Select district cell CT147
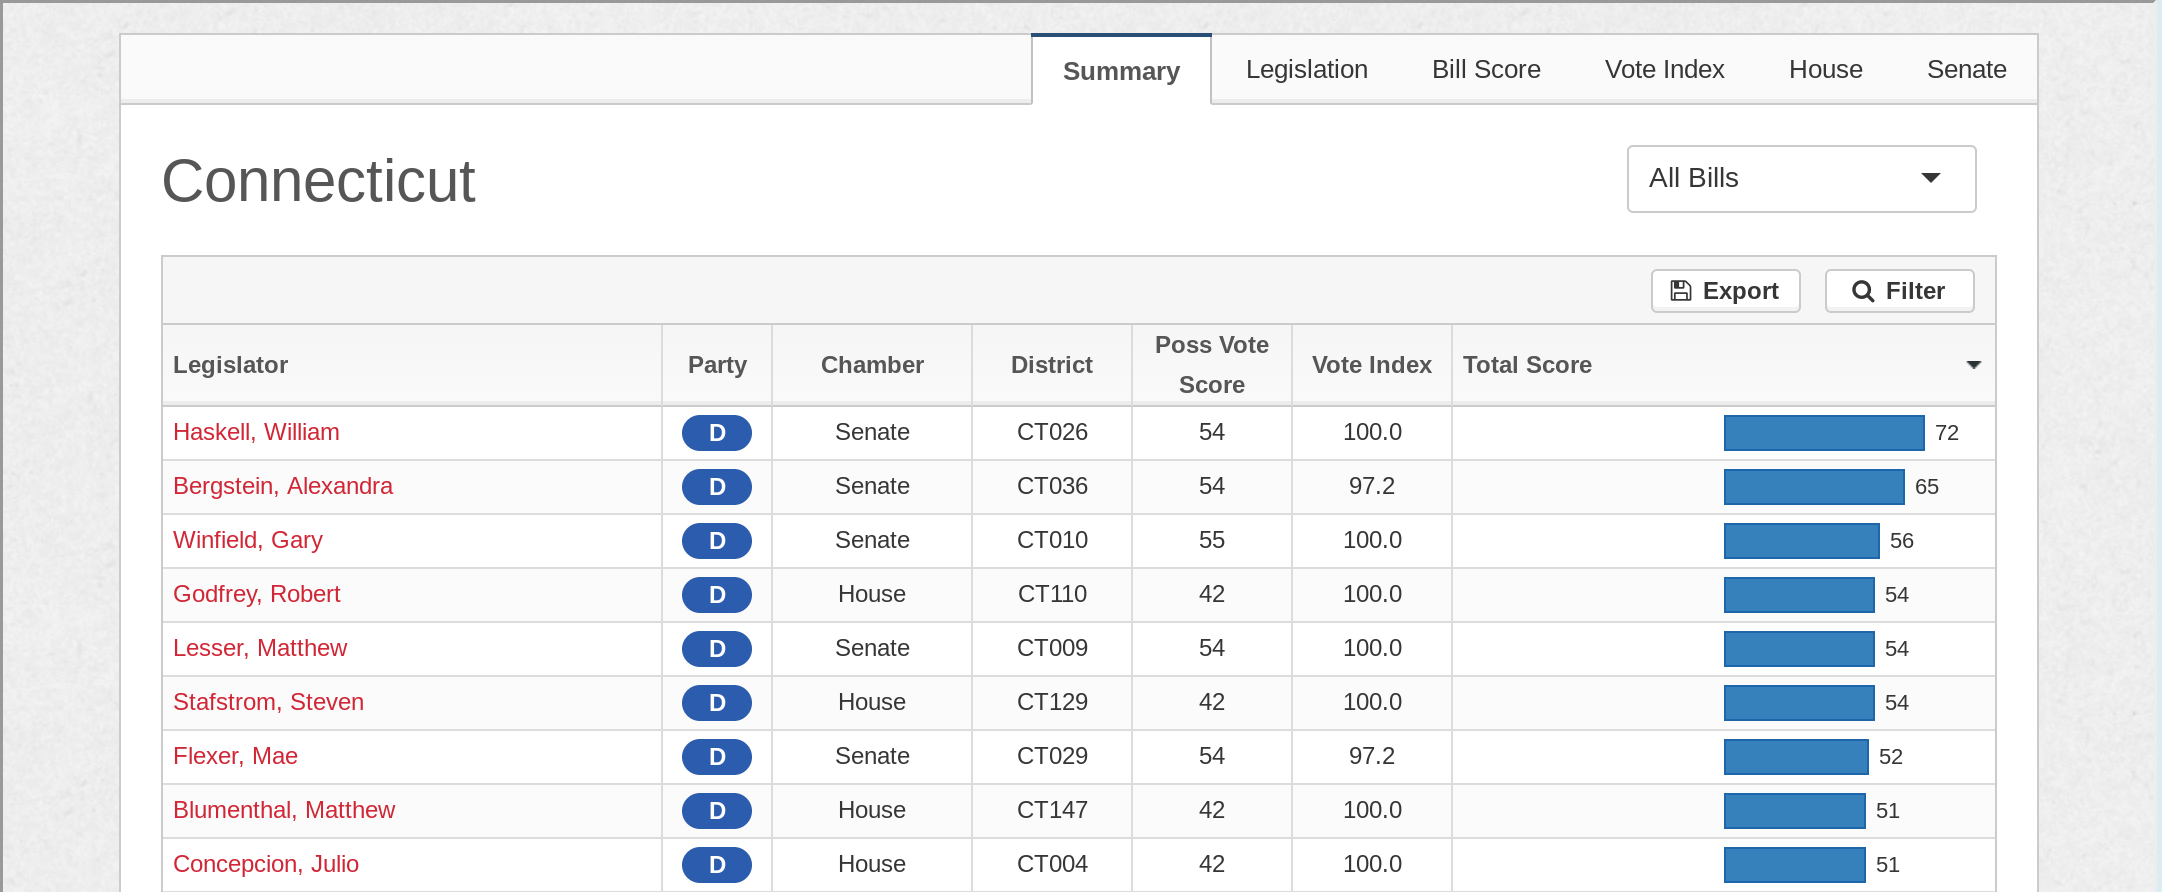This screenshot has height=892, width=2162. pos(1052,810)
